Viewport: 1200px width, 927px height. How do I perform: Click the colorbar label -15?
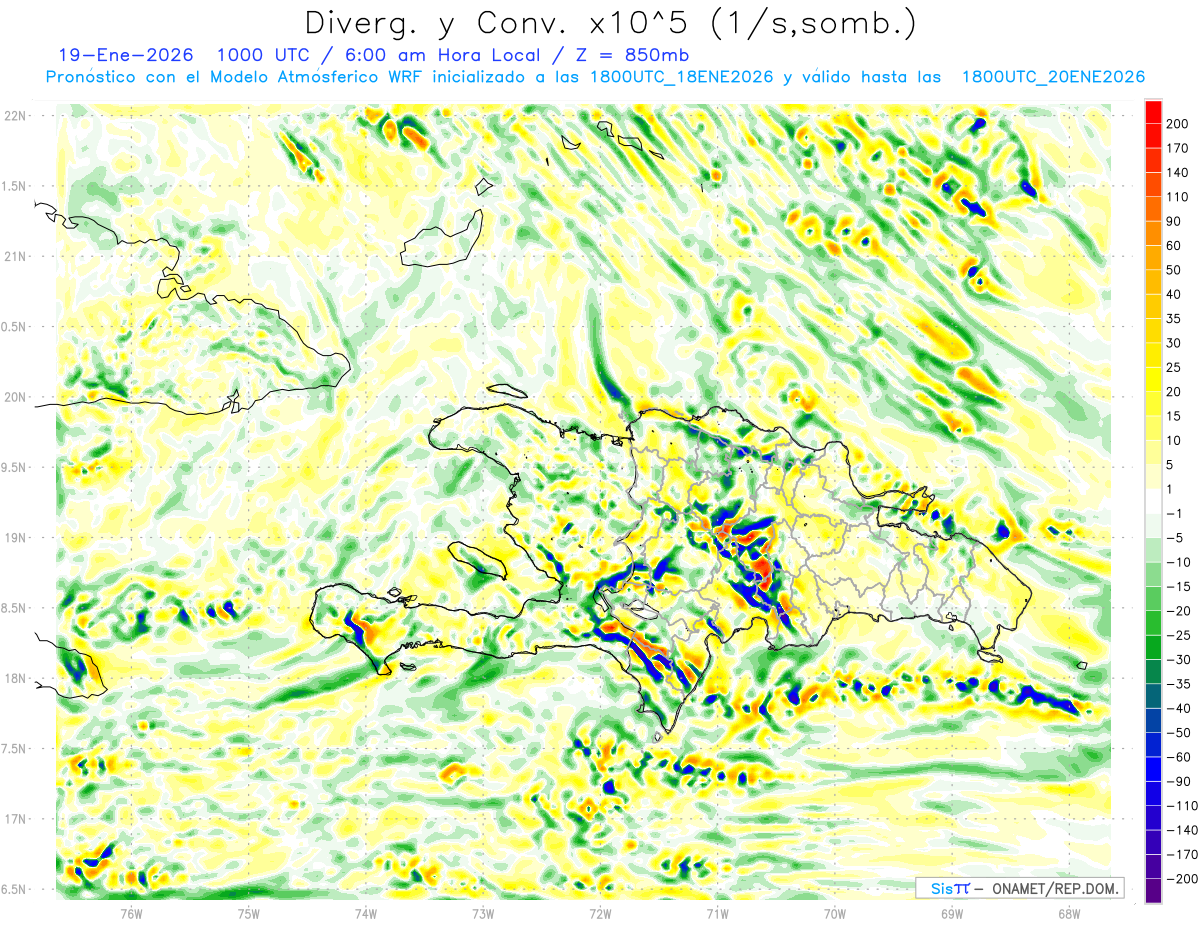1178,587
